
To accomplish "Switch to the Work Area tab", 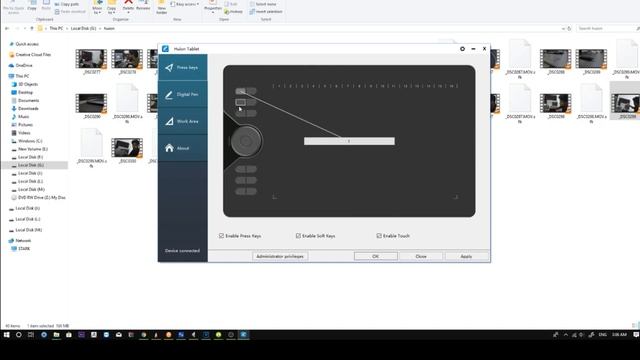I will click(182, 121).
